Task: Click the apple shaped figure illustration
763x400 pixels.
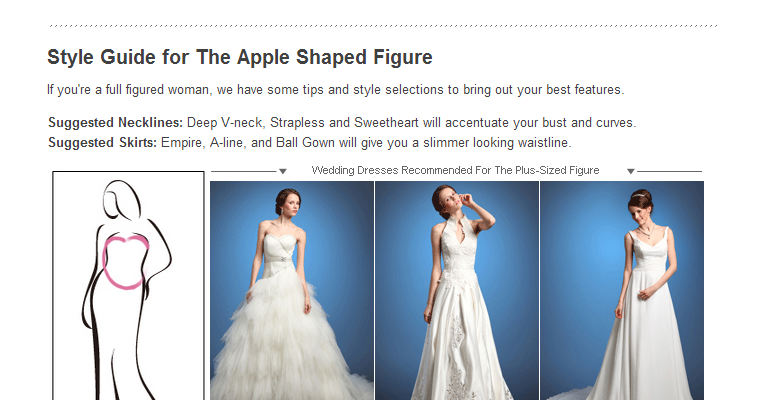Action: click(128, 286)
